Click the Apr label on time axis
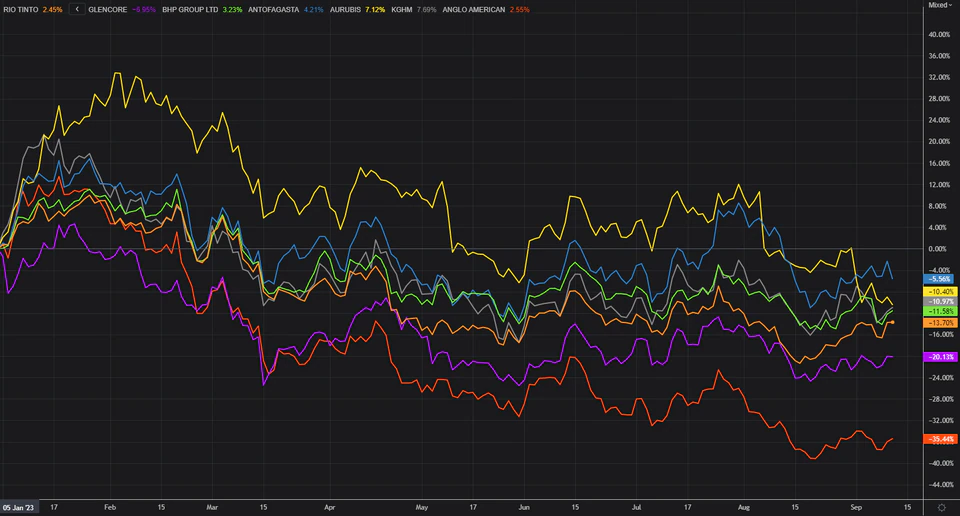The width and height of the screenshot is (960, 516). pos(329,507)
